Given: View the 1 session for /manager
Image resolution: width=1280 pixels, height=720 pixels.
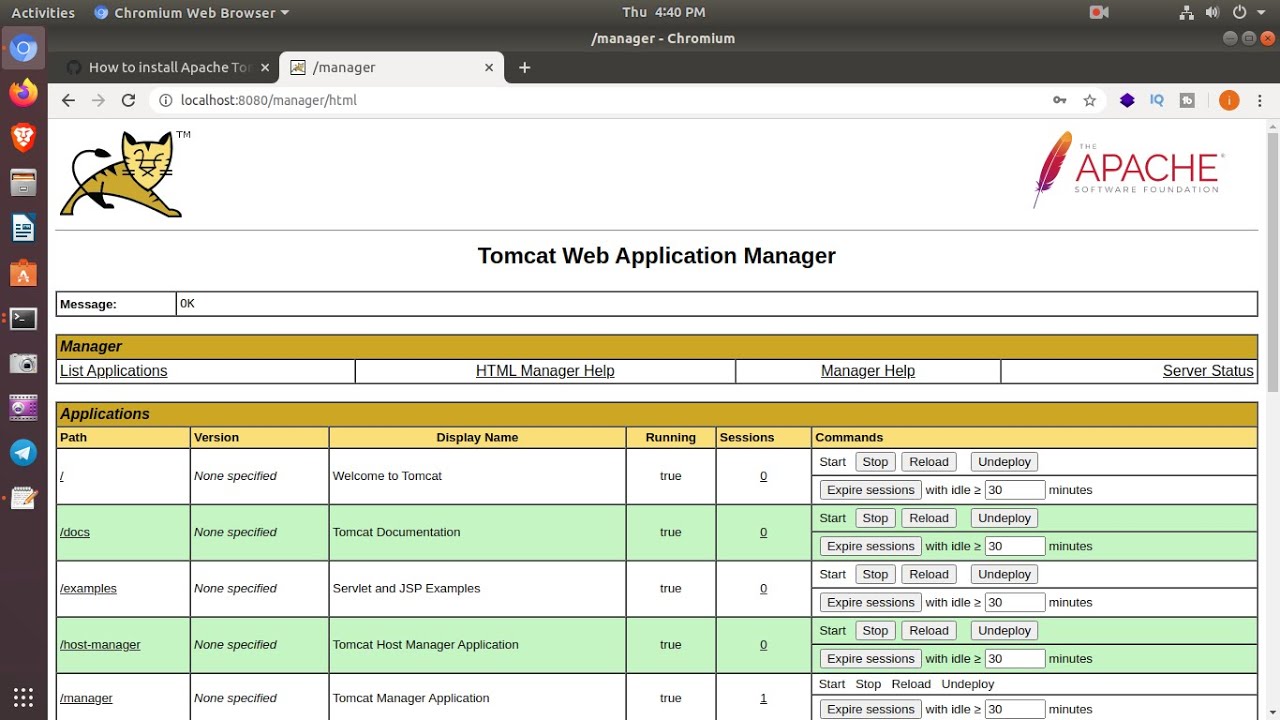Looking at the screenshot, I should pyautogui.click(x=763, y=698).
